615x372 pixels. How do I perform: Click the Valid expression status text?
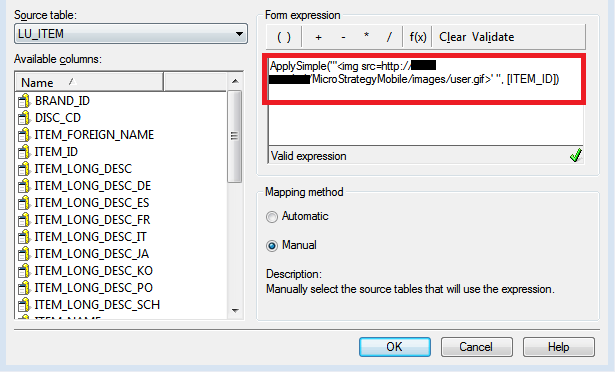tap(309, 156)
